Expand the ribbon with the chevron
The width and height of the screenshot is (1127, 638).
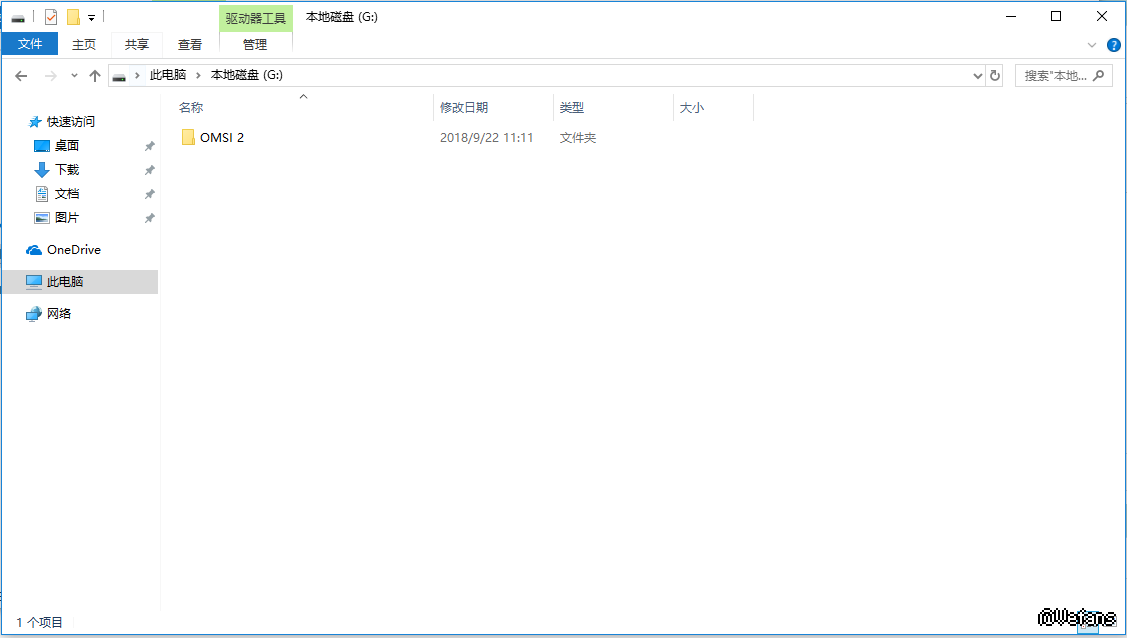(1092, 45)
